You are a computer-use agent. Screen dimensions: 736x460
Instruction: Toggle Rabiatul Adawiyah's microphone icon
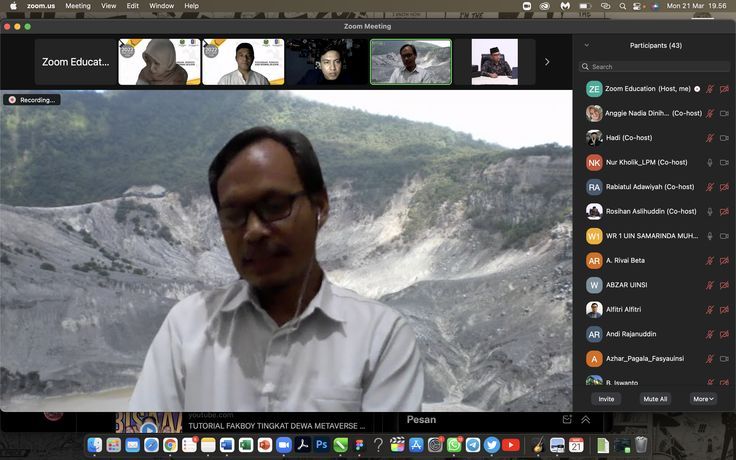point(710,187)
